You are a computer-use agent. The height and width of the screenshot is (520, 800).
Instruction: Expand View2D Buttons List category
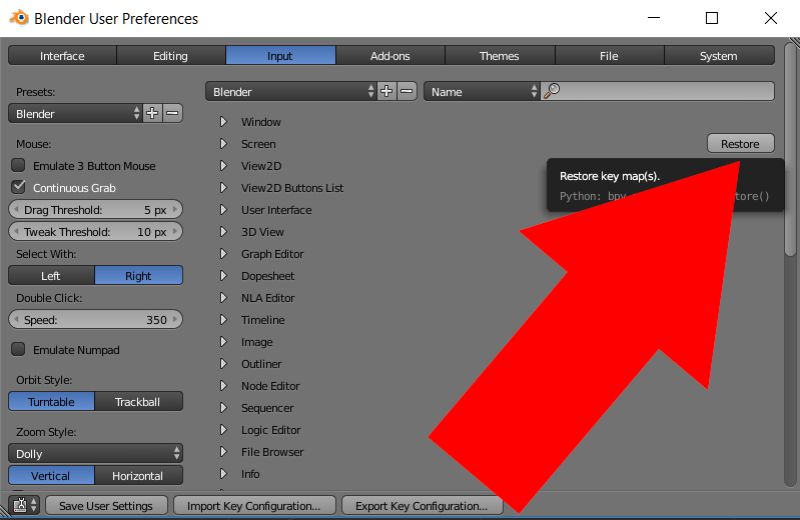click(x=223, y=187)
